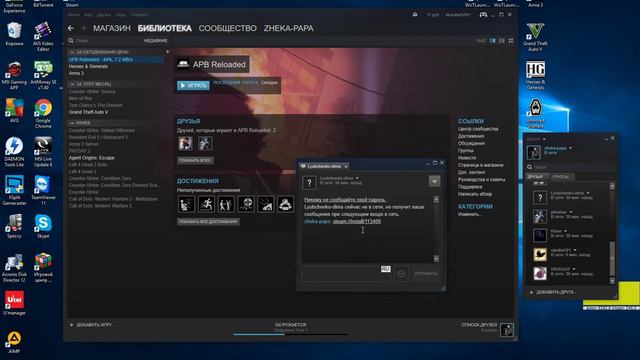Click the friends list scrollbar thumb
640x360 pixels.
pos(612,259)
